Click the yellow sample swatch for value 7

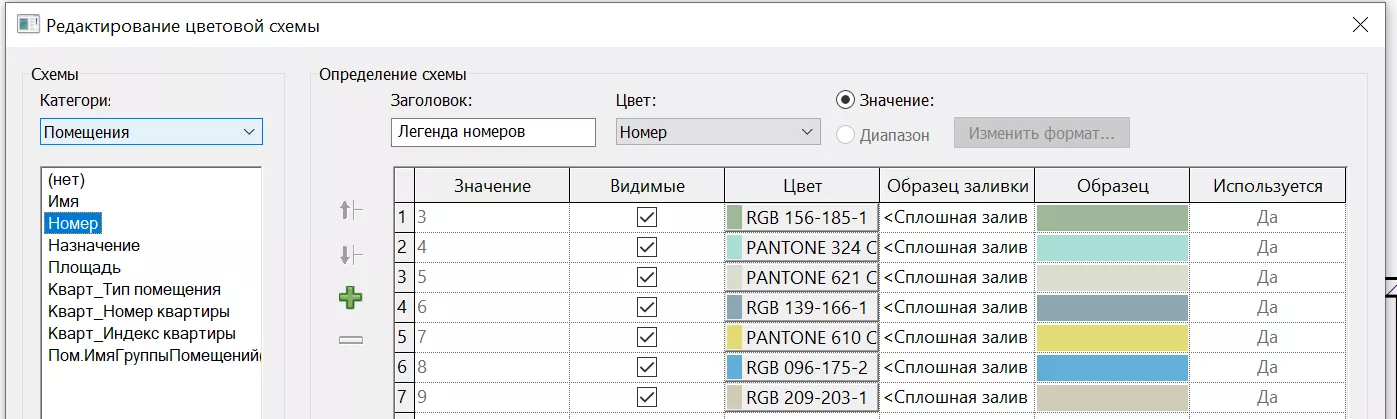tap(1111, 337)
